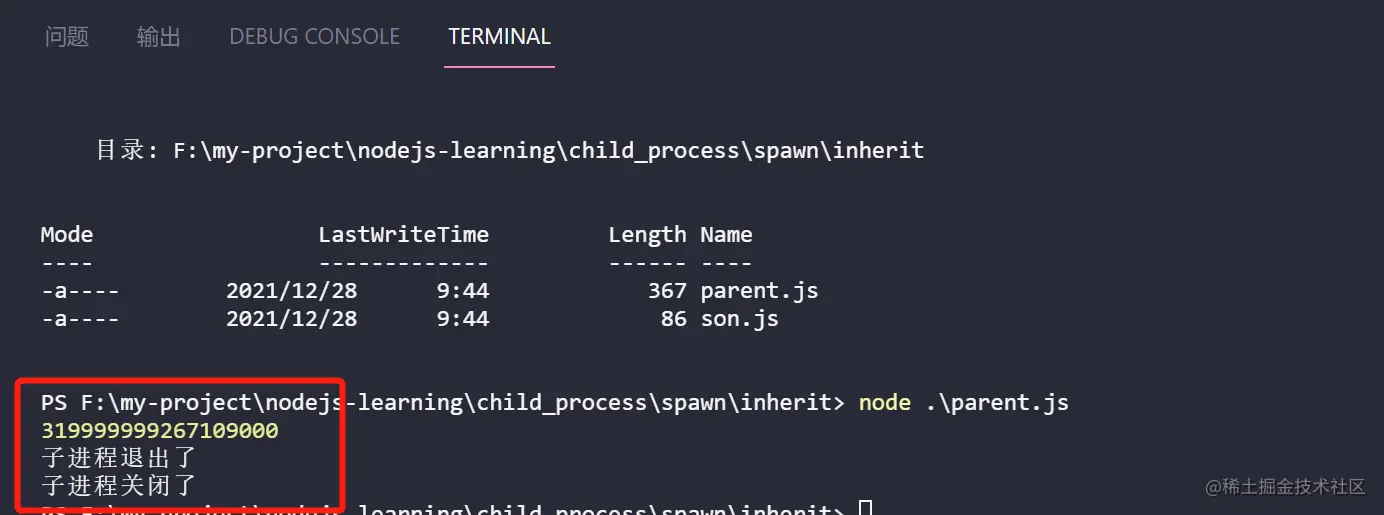Switch to the 输出 tab
Viewport: 1384px width, 515px height.
tap(159, 37)
